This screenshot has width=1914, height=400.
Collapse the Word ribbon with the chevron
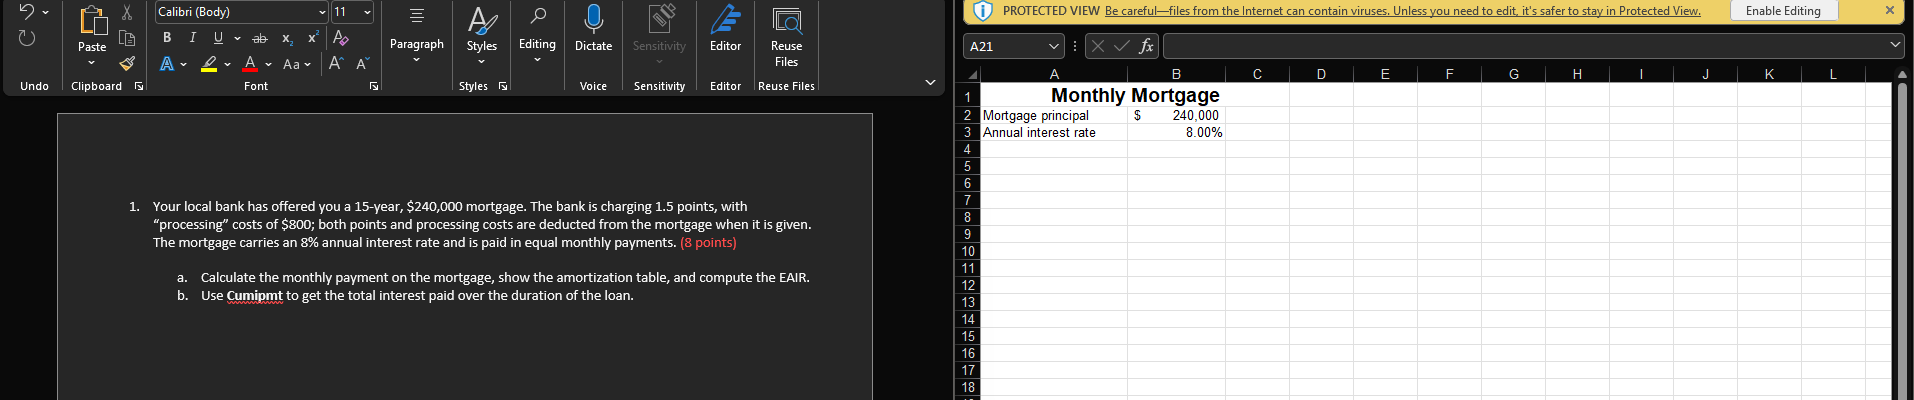[930, 83]
